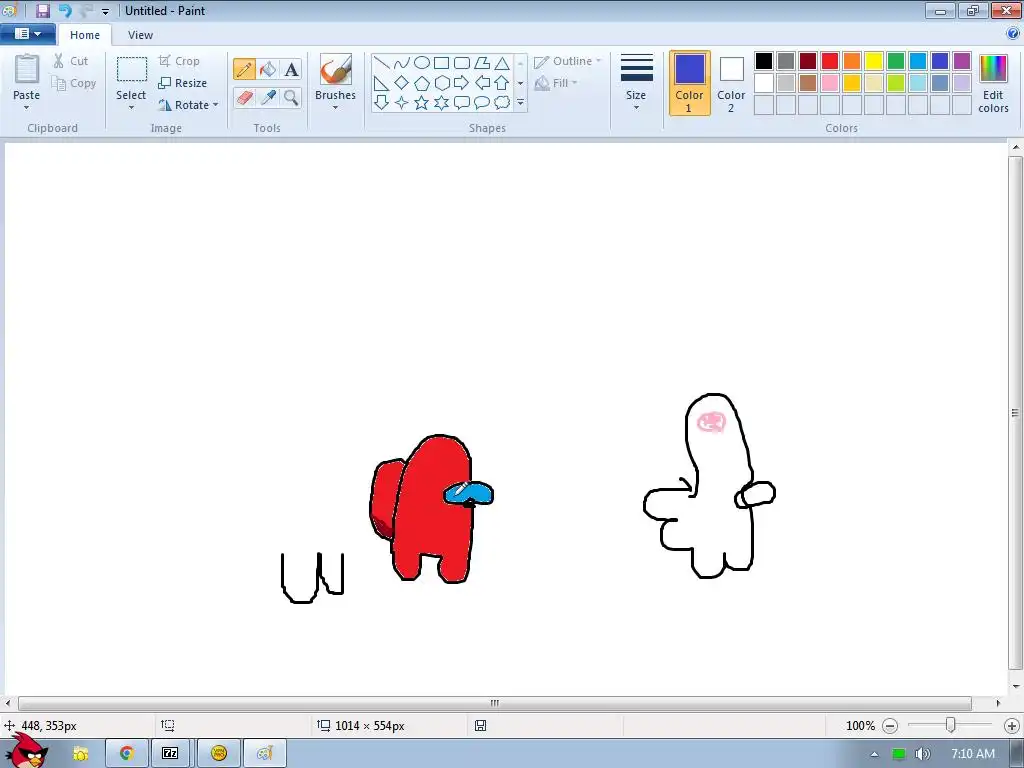The image size is (1024, 768).
Task: Choose the Curve shape
Action: coord(402,63)
